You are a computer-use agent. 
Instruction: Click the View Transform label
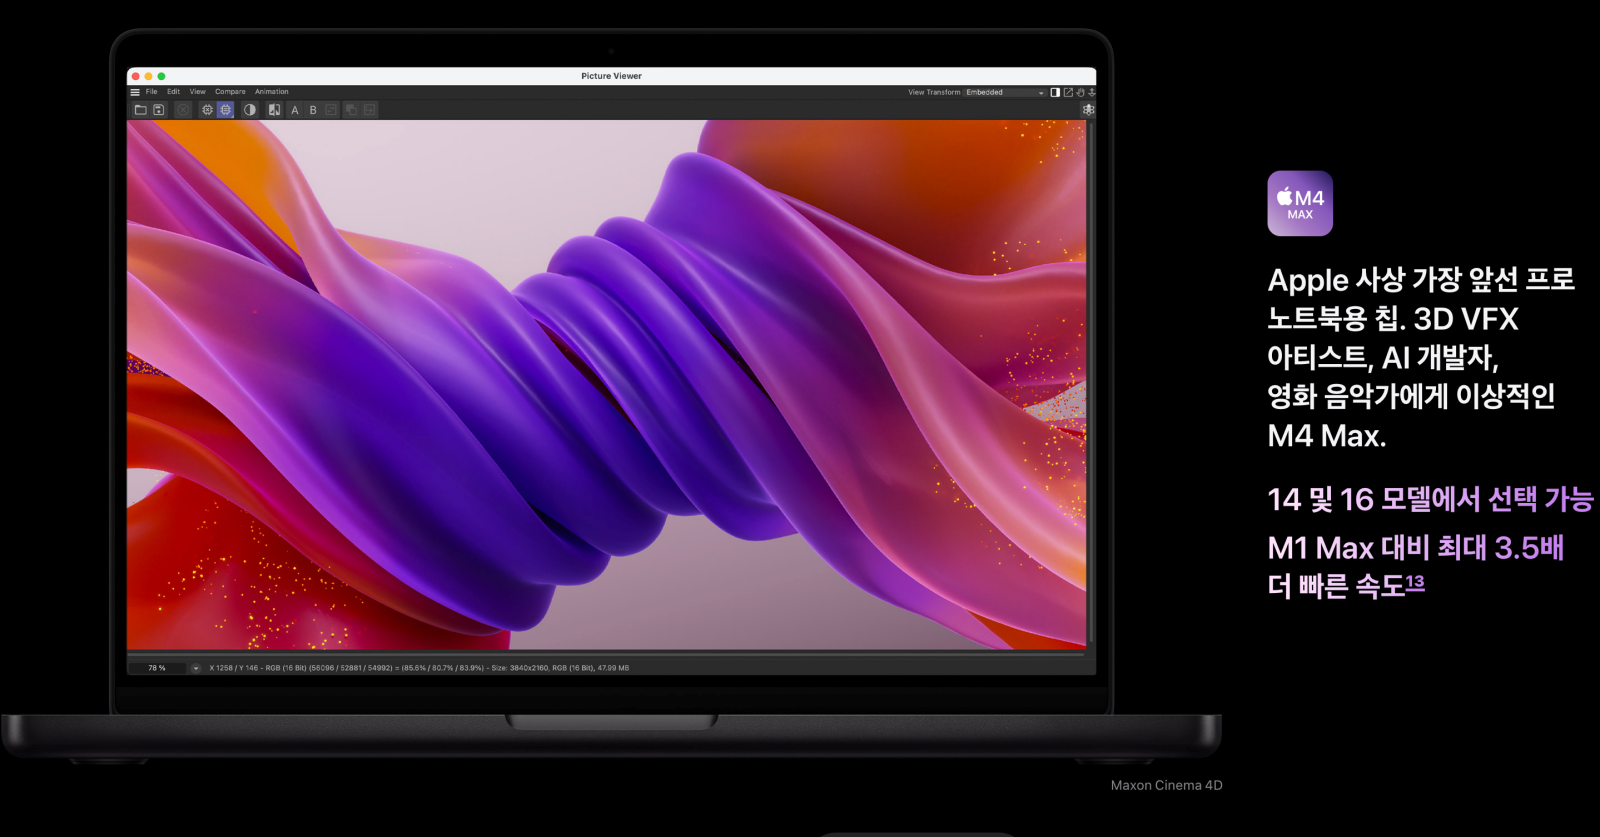pos(934,92)
